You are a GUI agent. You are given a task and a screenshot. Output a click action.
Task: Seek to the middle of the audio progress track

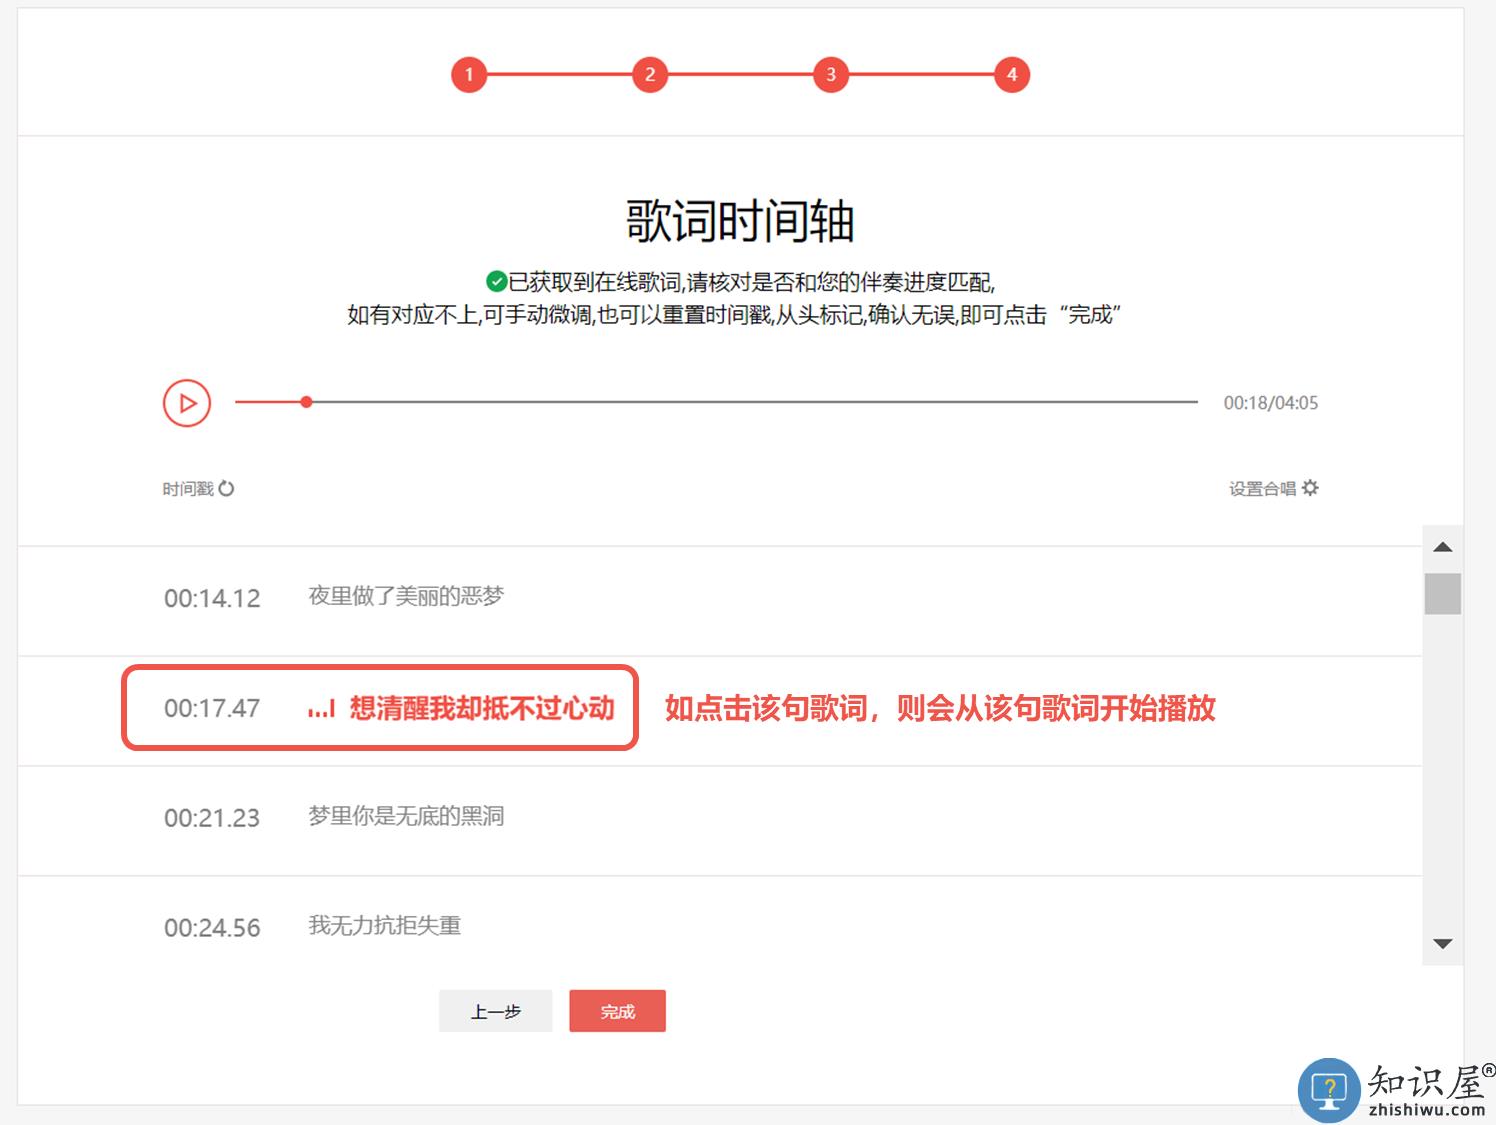tap(716, 402)
